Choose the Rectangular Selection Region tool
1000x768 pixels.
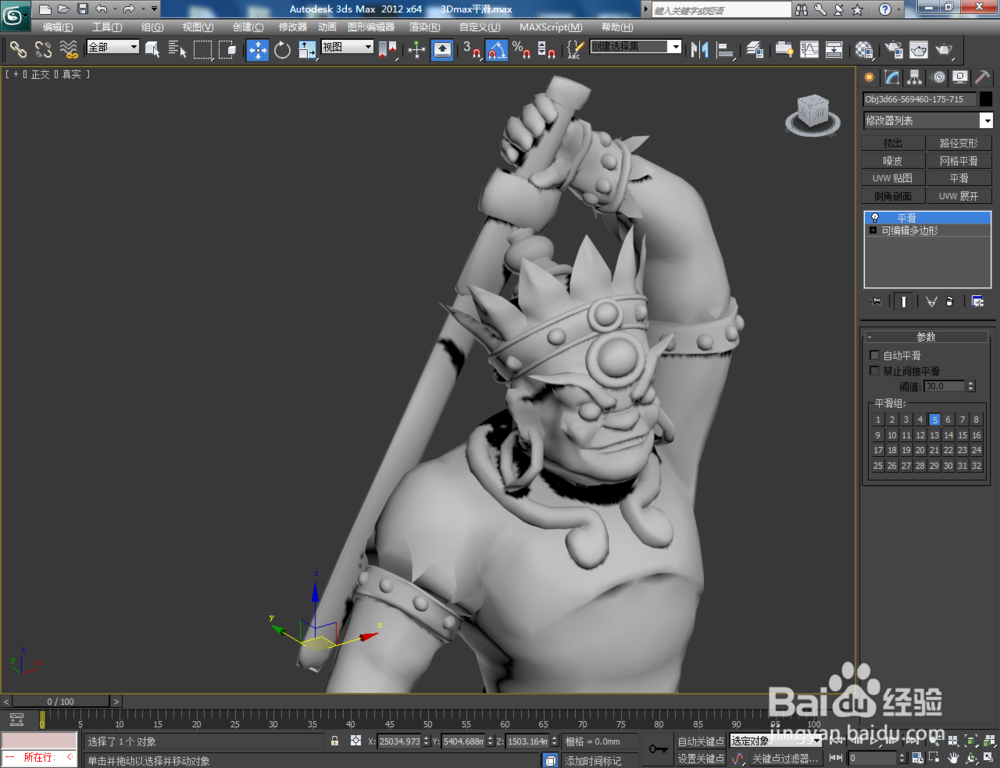(x=202, y=49)
